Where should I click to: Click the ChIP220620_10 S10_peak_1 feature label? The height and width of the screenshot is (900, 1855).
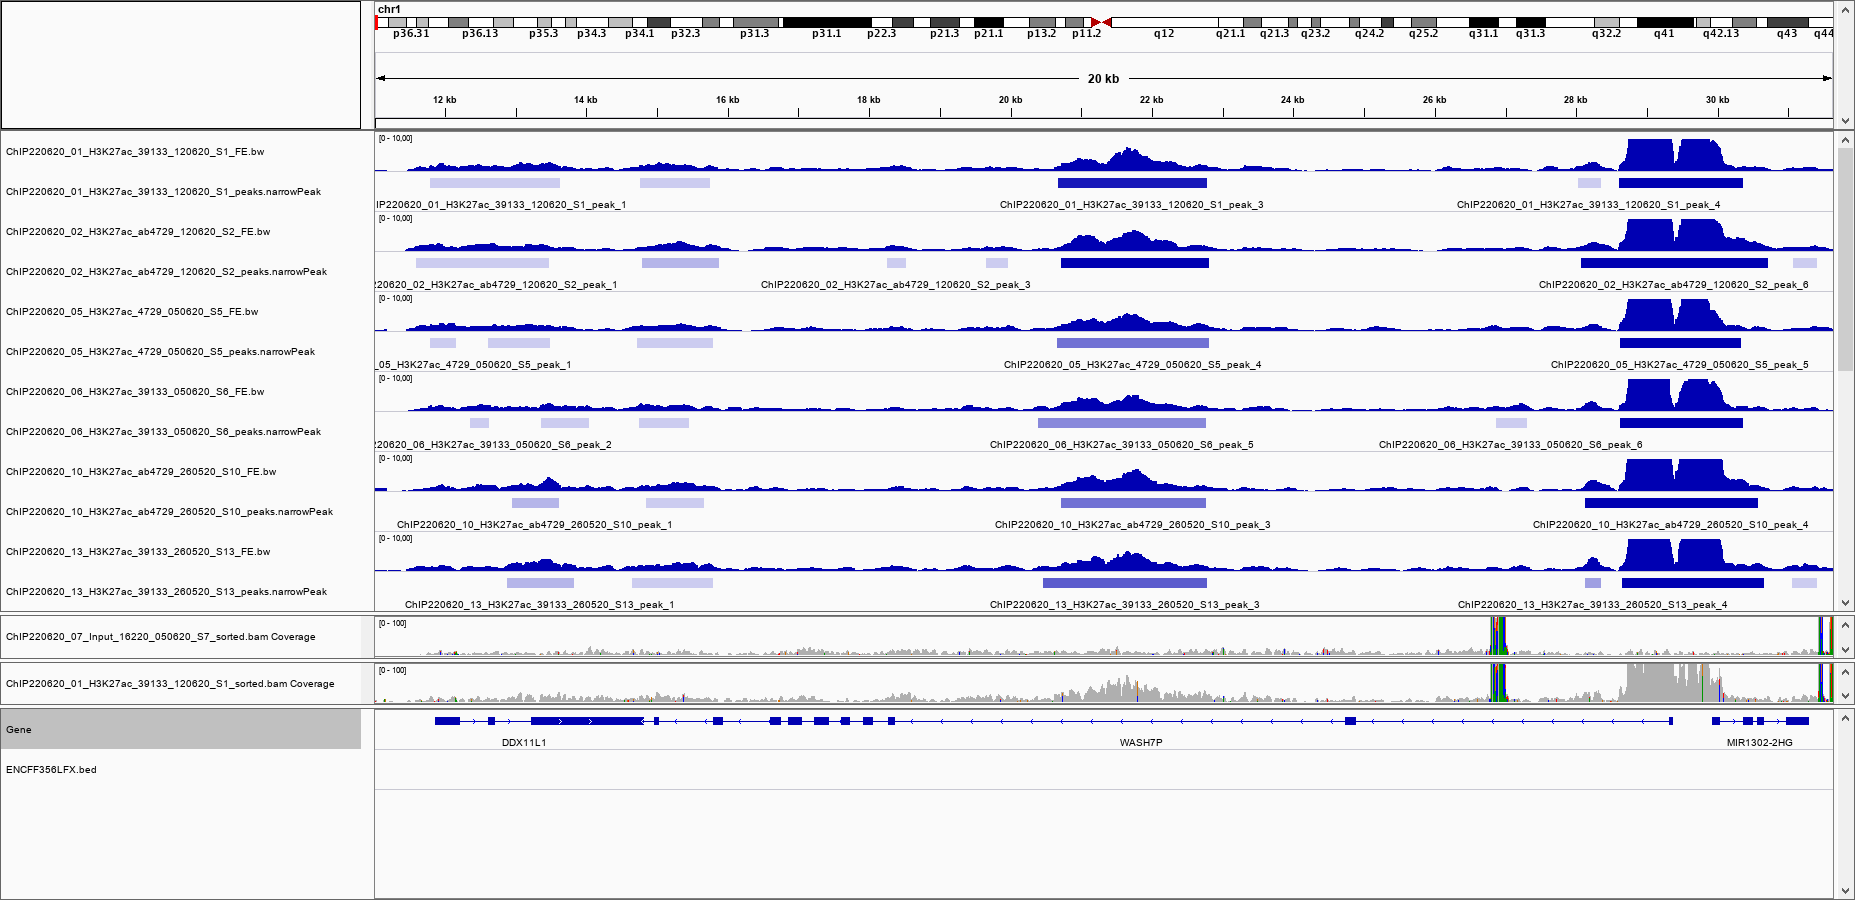535,525
